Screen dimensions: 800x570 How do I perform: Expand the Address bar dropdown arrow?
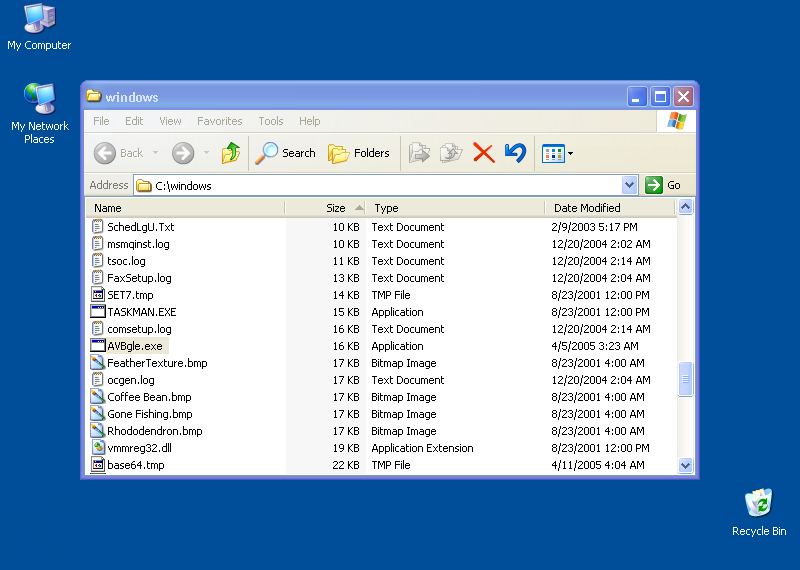click(x=629, y=185)
